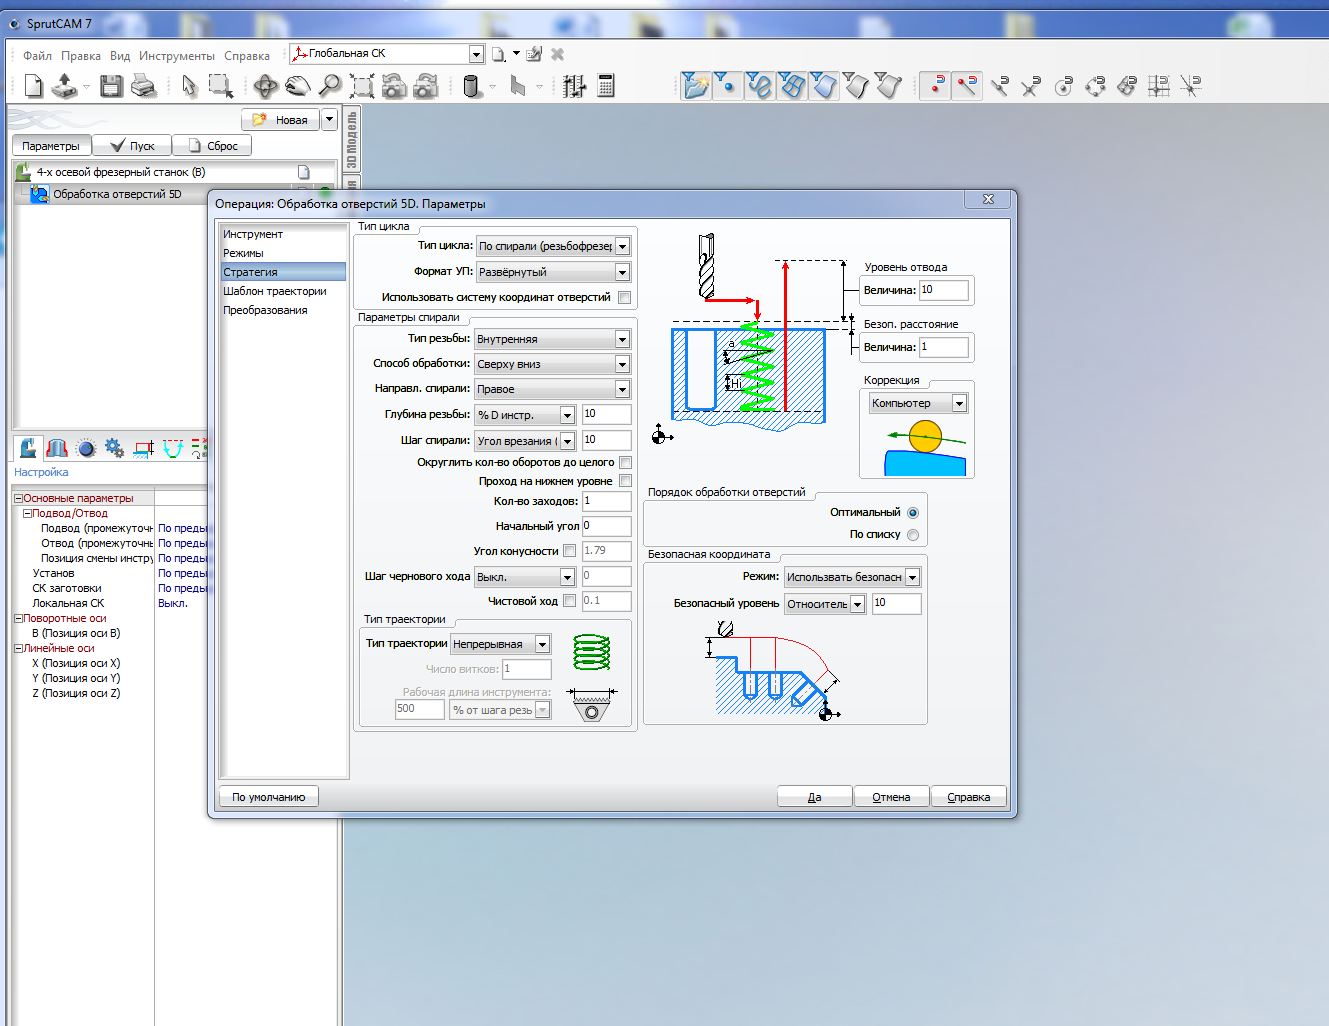The image size is (1329, 1026).
Task: Open the 'Вид' menu
Action: tap(120, 56)
